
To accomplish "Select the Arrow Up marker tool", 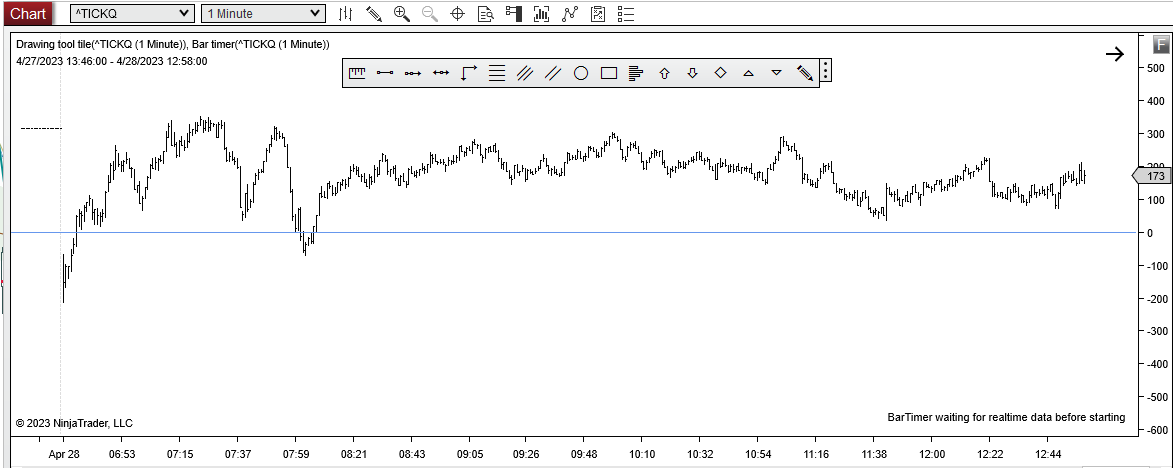I will coord(664,73).
